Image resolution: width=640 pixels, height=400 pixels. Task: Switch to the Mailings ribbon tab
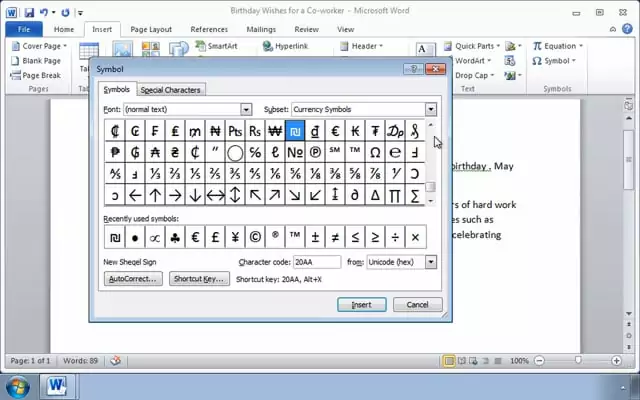click(261, 29)
